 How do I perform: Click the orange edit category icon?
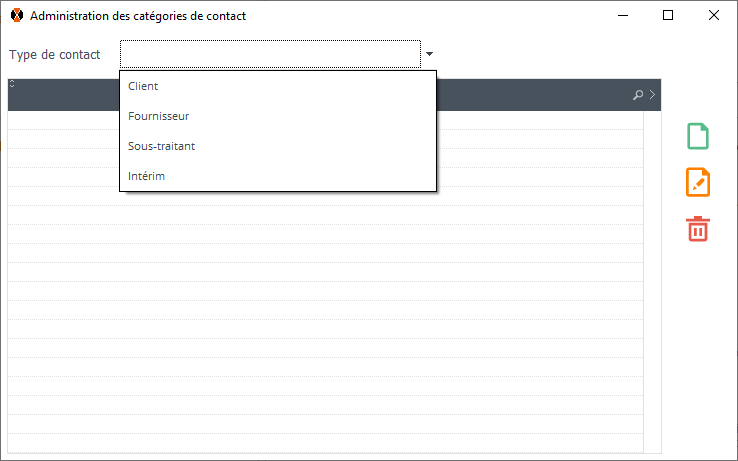click(698, 182)
